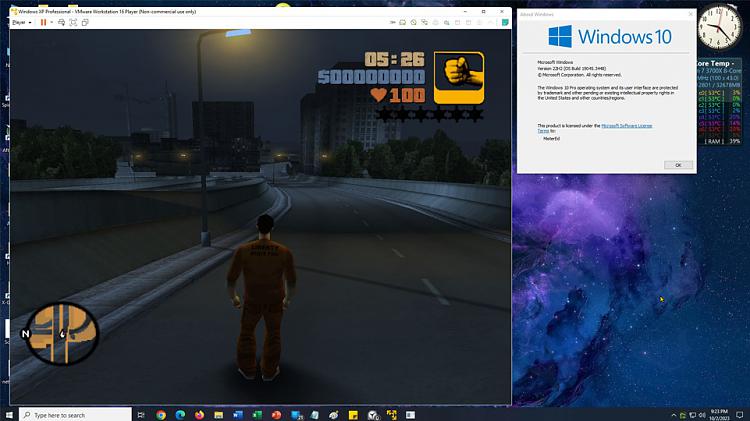Switch to the VMware Player taskbar icon

click(x=392, y=415)
